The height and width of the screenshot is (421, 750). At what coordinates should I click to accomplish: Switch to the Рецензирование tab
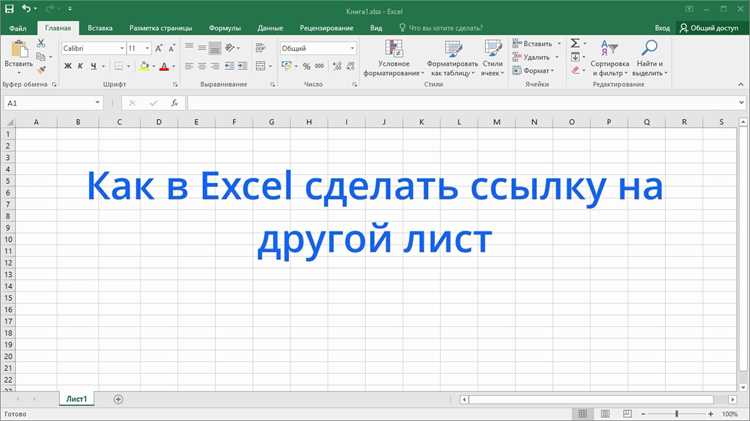click(326, 28)
